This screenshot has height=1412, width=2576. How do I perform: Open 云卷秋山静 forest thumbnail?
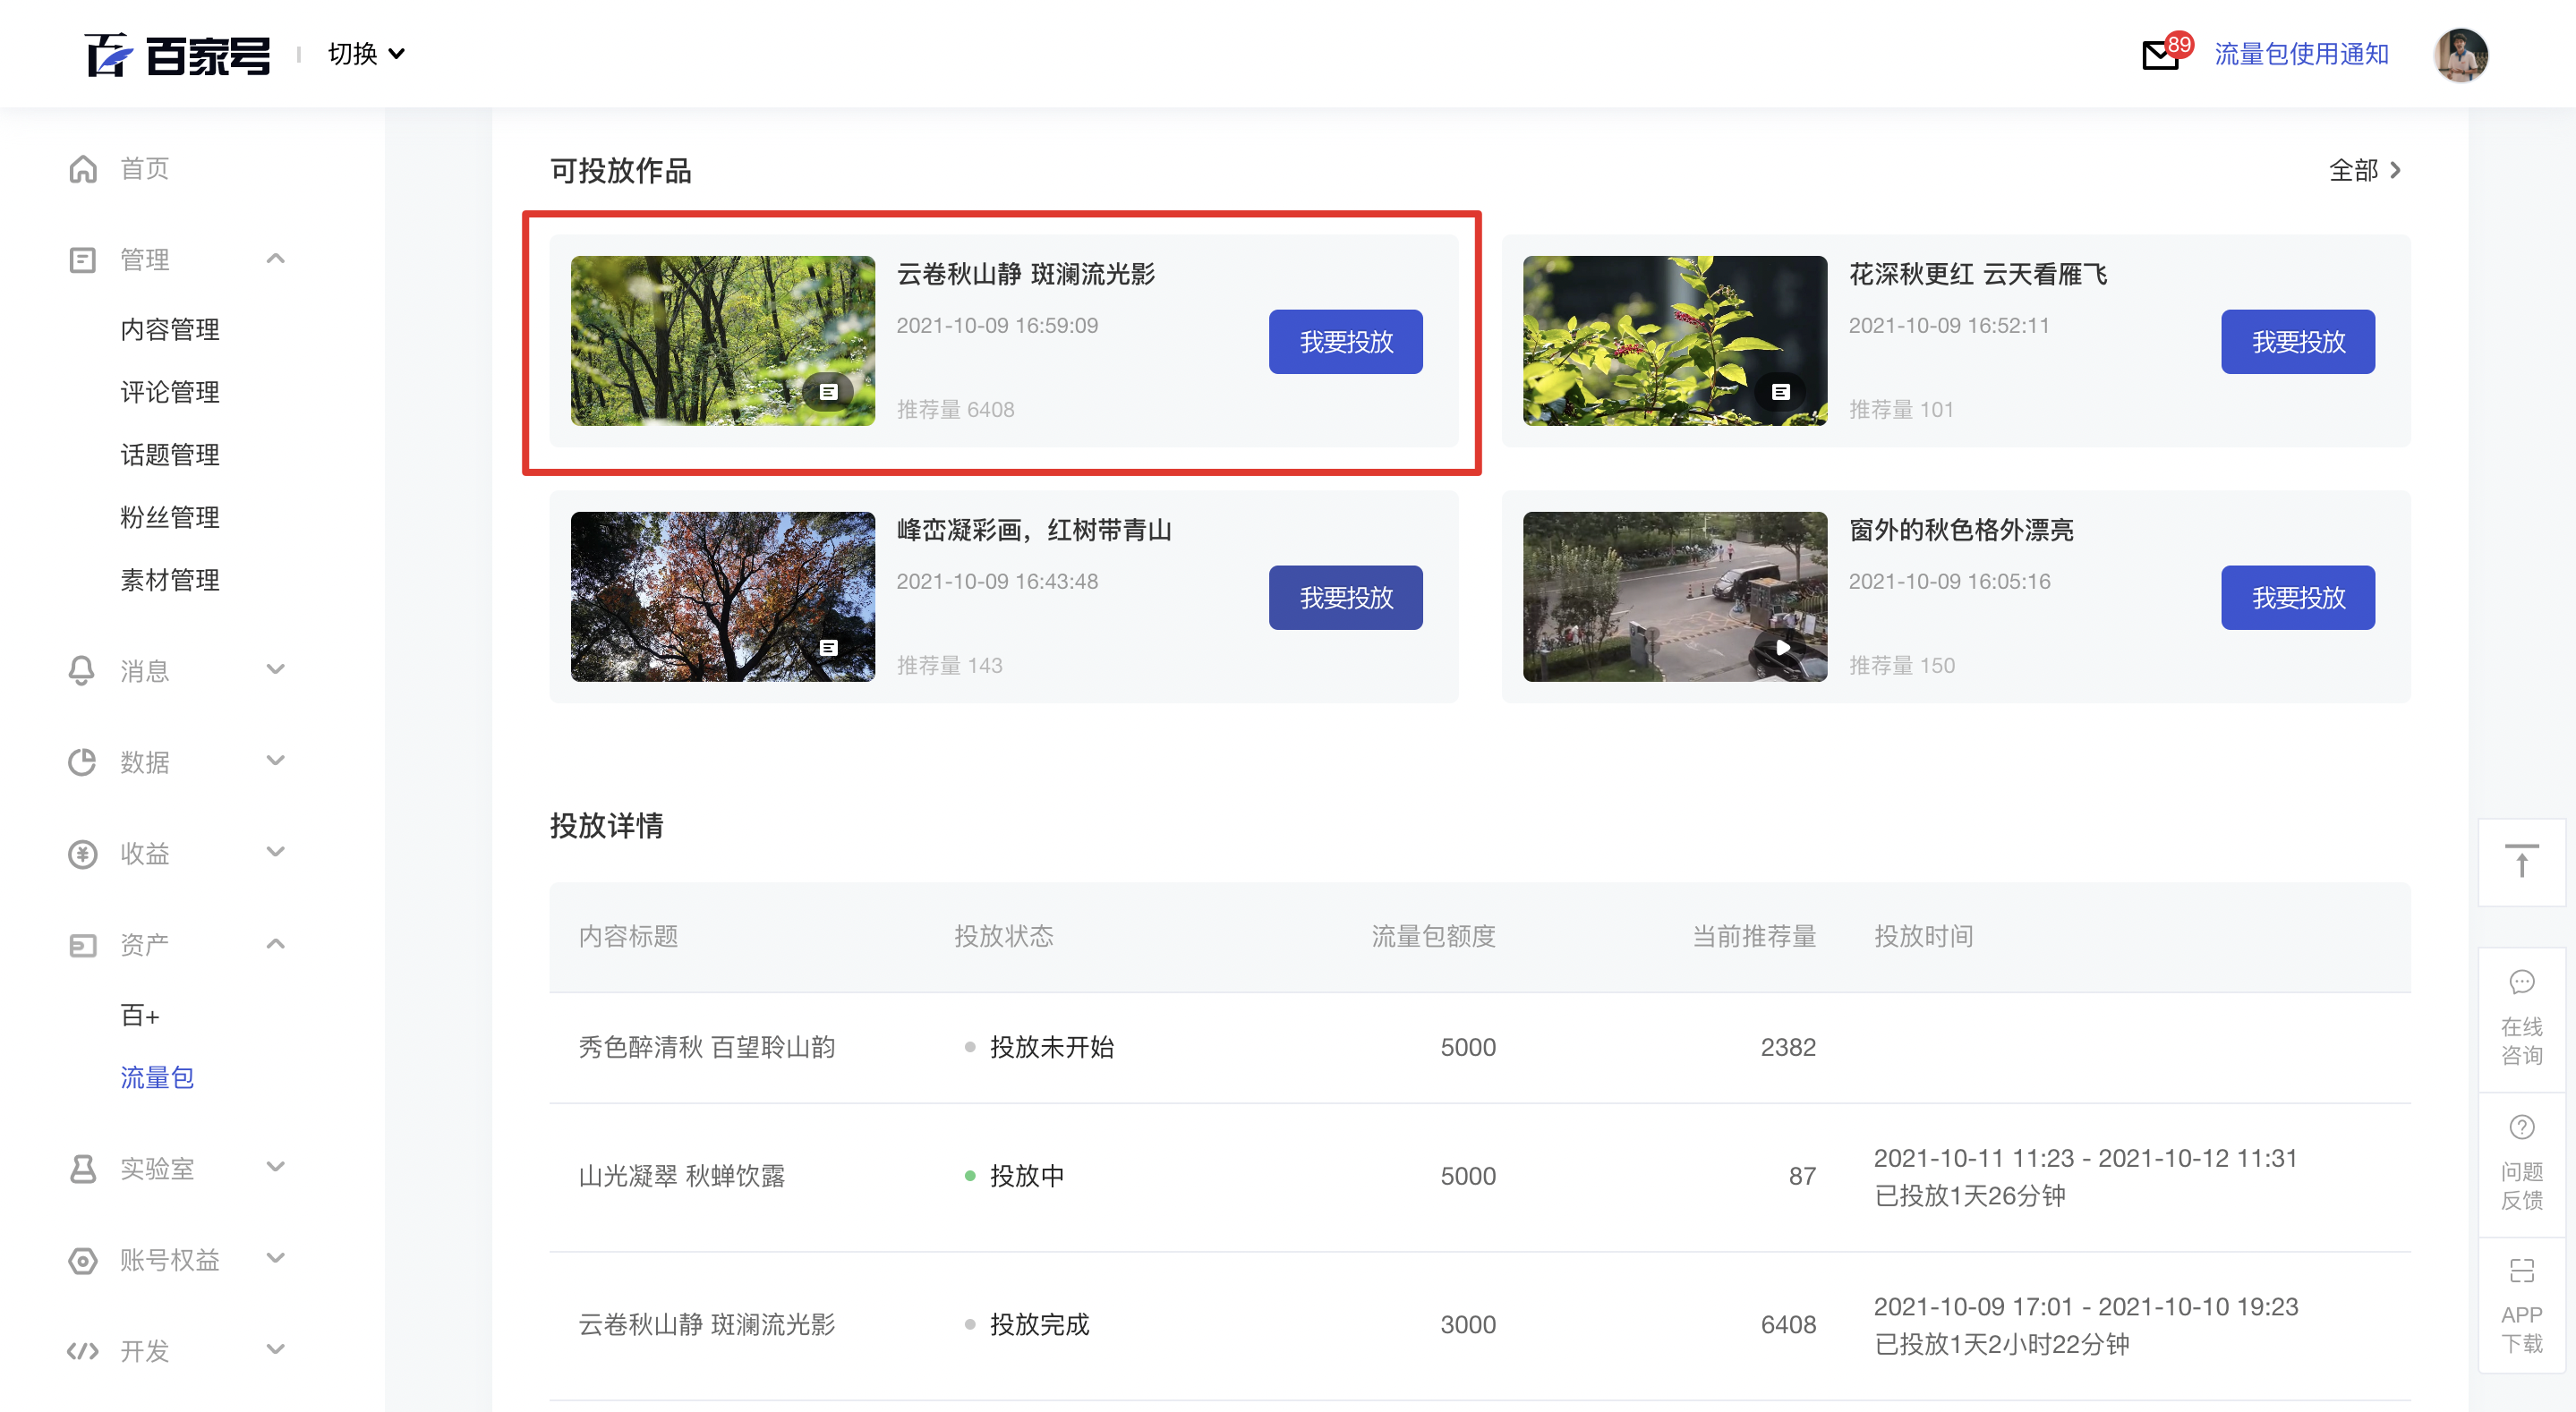(723, 341)
